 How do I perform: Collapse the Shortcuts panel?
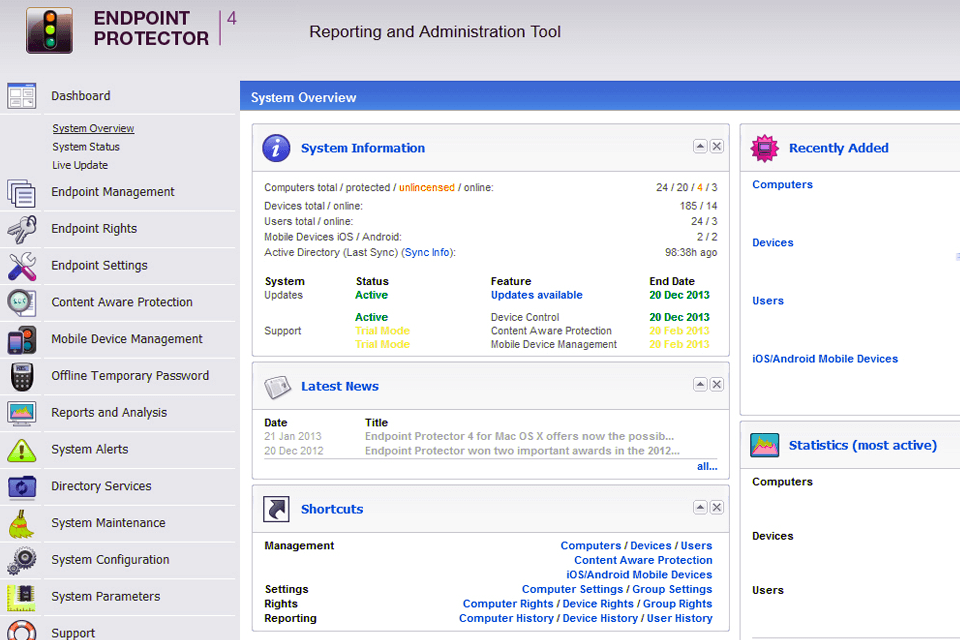700,507
